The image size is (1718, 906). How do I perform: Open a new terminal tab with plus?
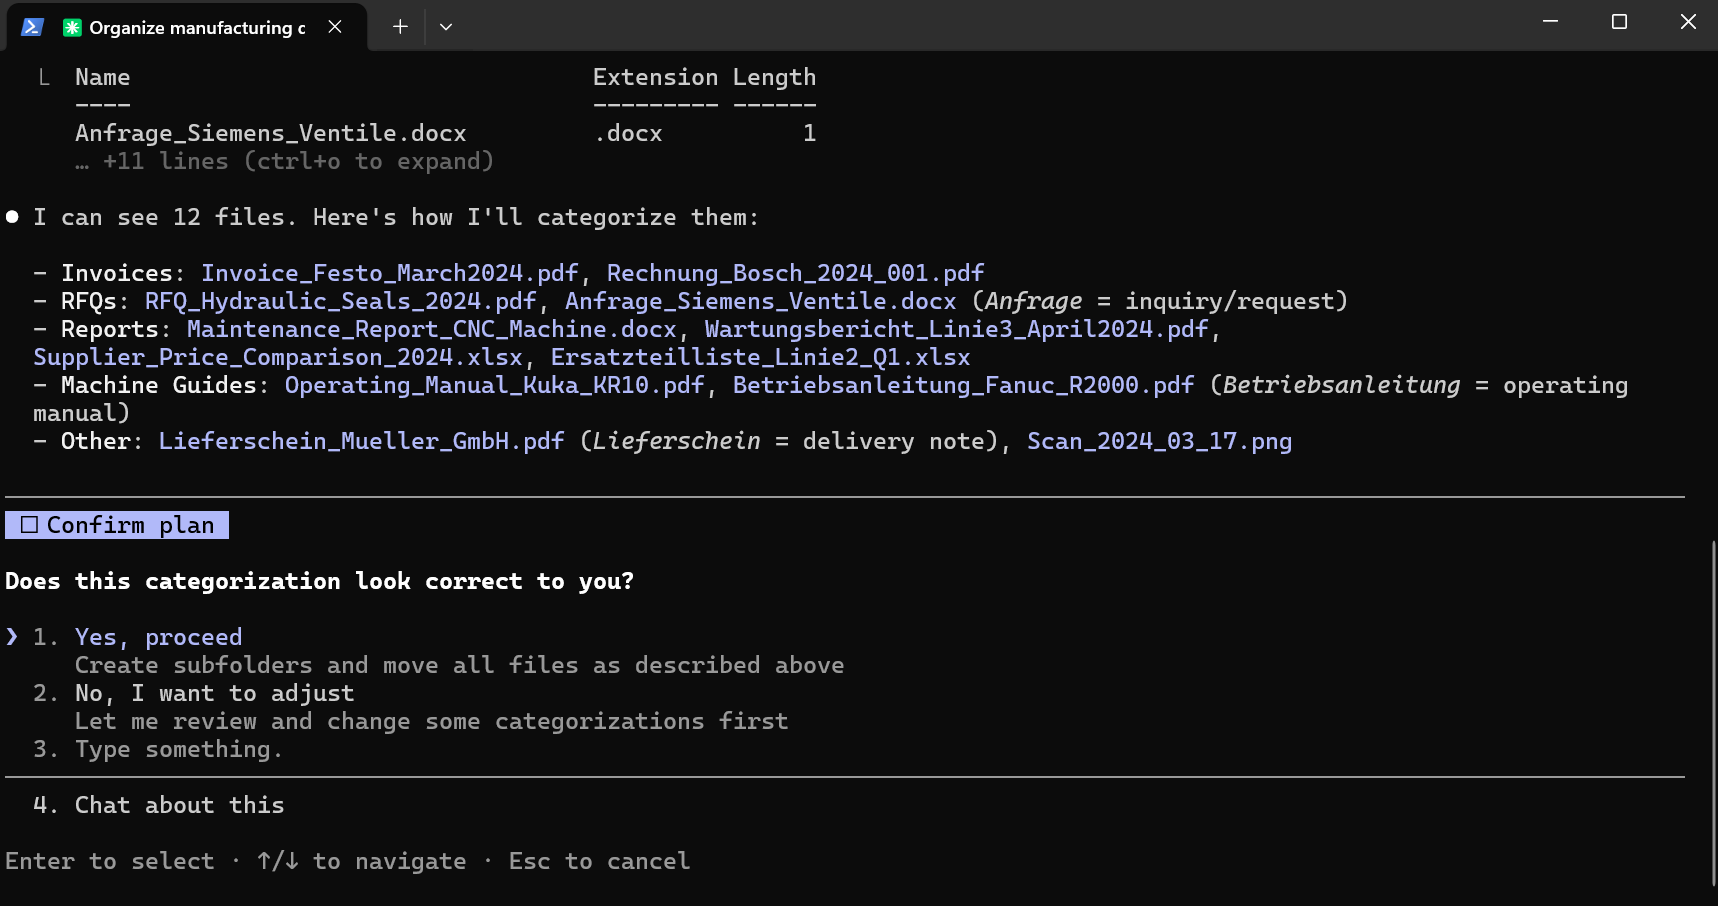pyautogui.click(x=400, y=27)
